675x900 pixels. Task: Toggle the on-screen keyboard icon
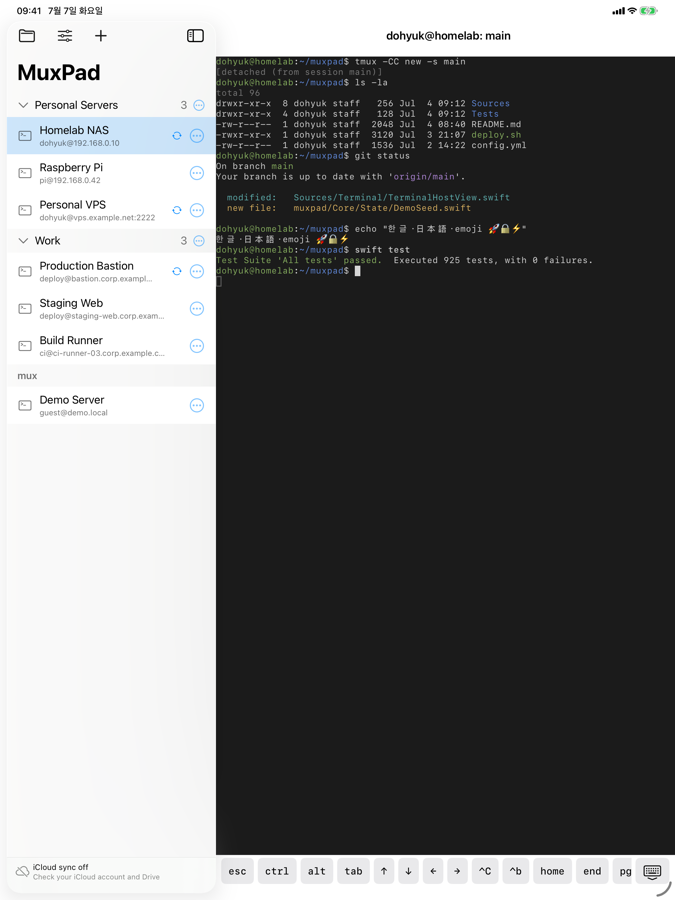point(652,871)
